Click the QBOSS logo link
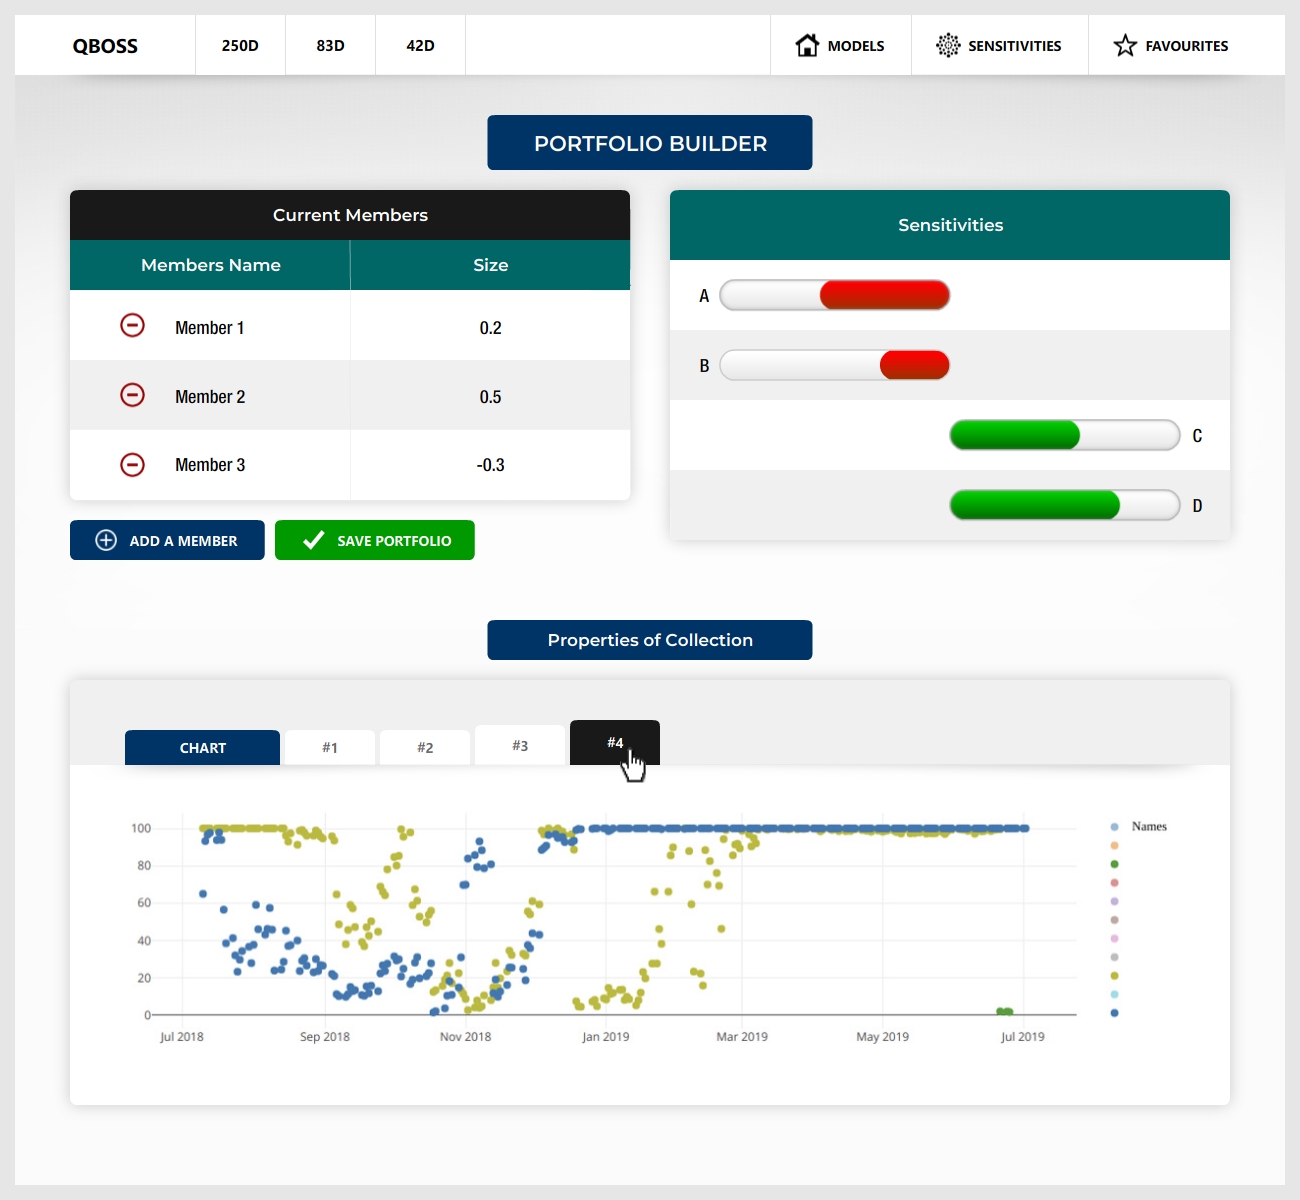Screen dimensions: 1300x1200 pyautogui.click(x=105, y=45)
